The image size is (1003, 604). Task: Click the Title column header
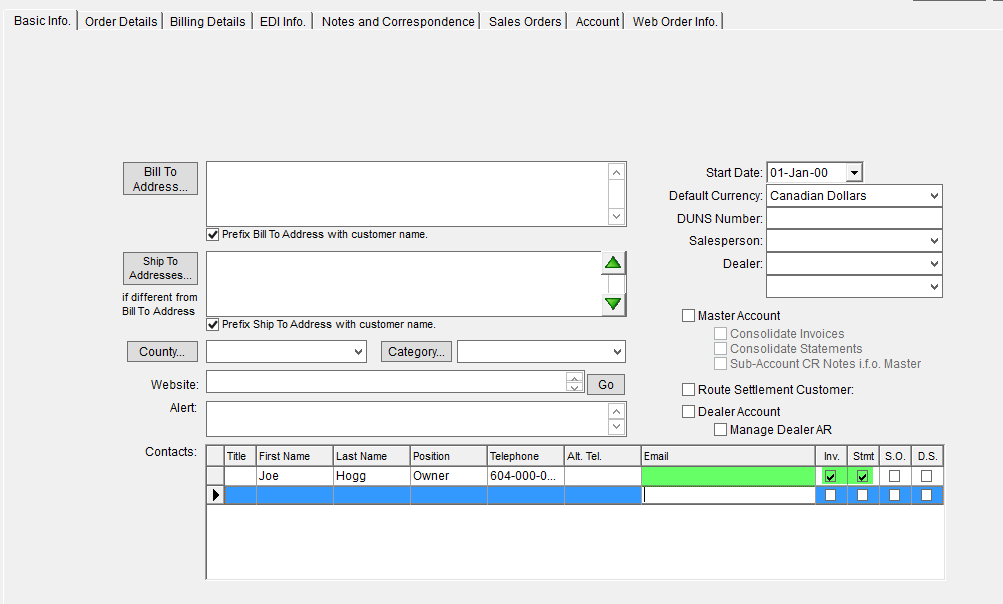coord(240,456)
